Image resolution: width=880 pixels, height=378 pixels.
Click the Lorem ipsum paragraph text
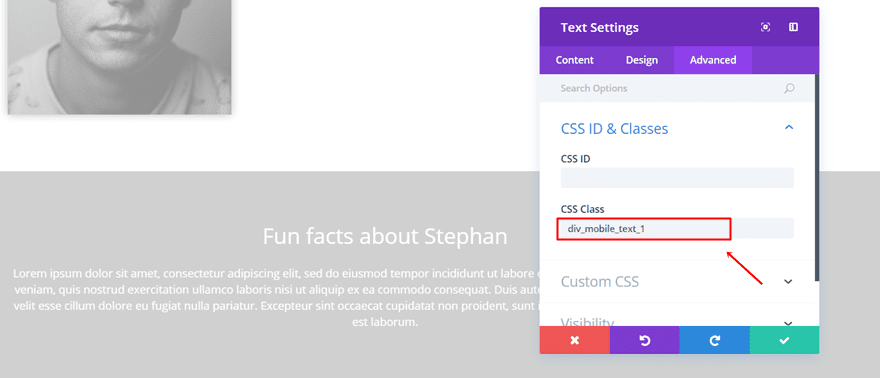point(275,298)
